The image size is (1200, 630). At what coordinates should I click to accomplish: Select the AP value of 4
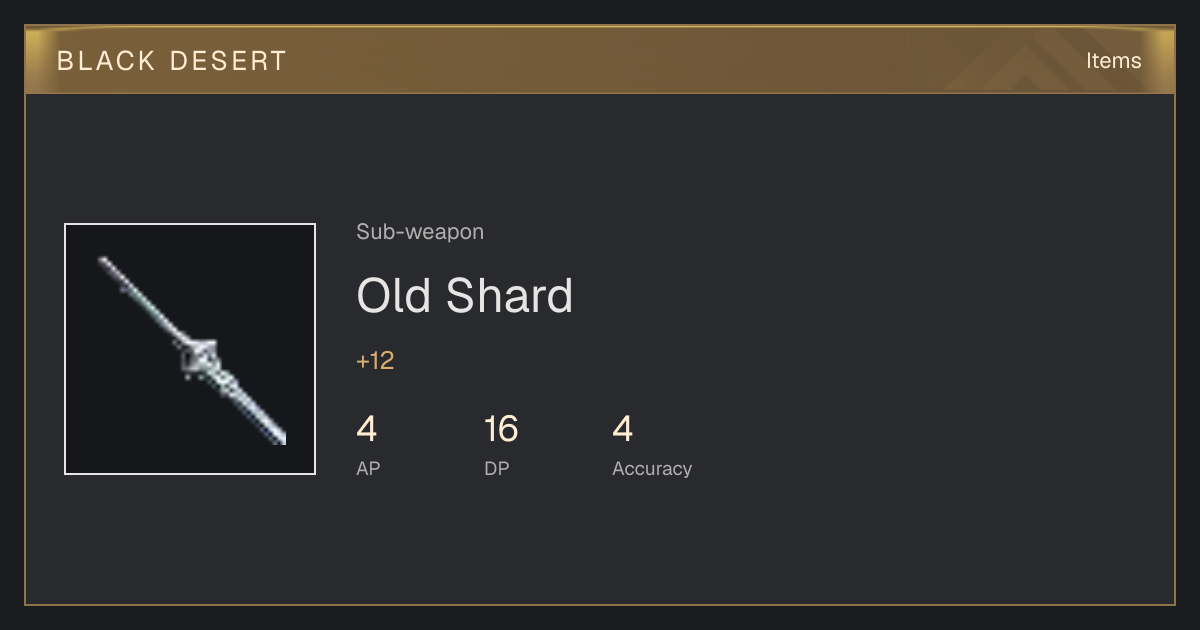pos(367,429)
